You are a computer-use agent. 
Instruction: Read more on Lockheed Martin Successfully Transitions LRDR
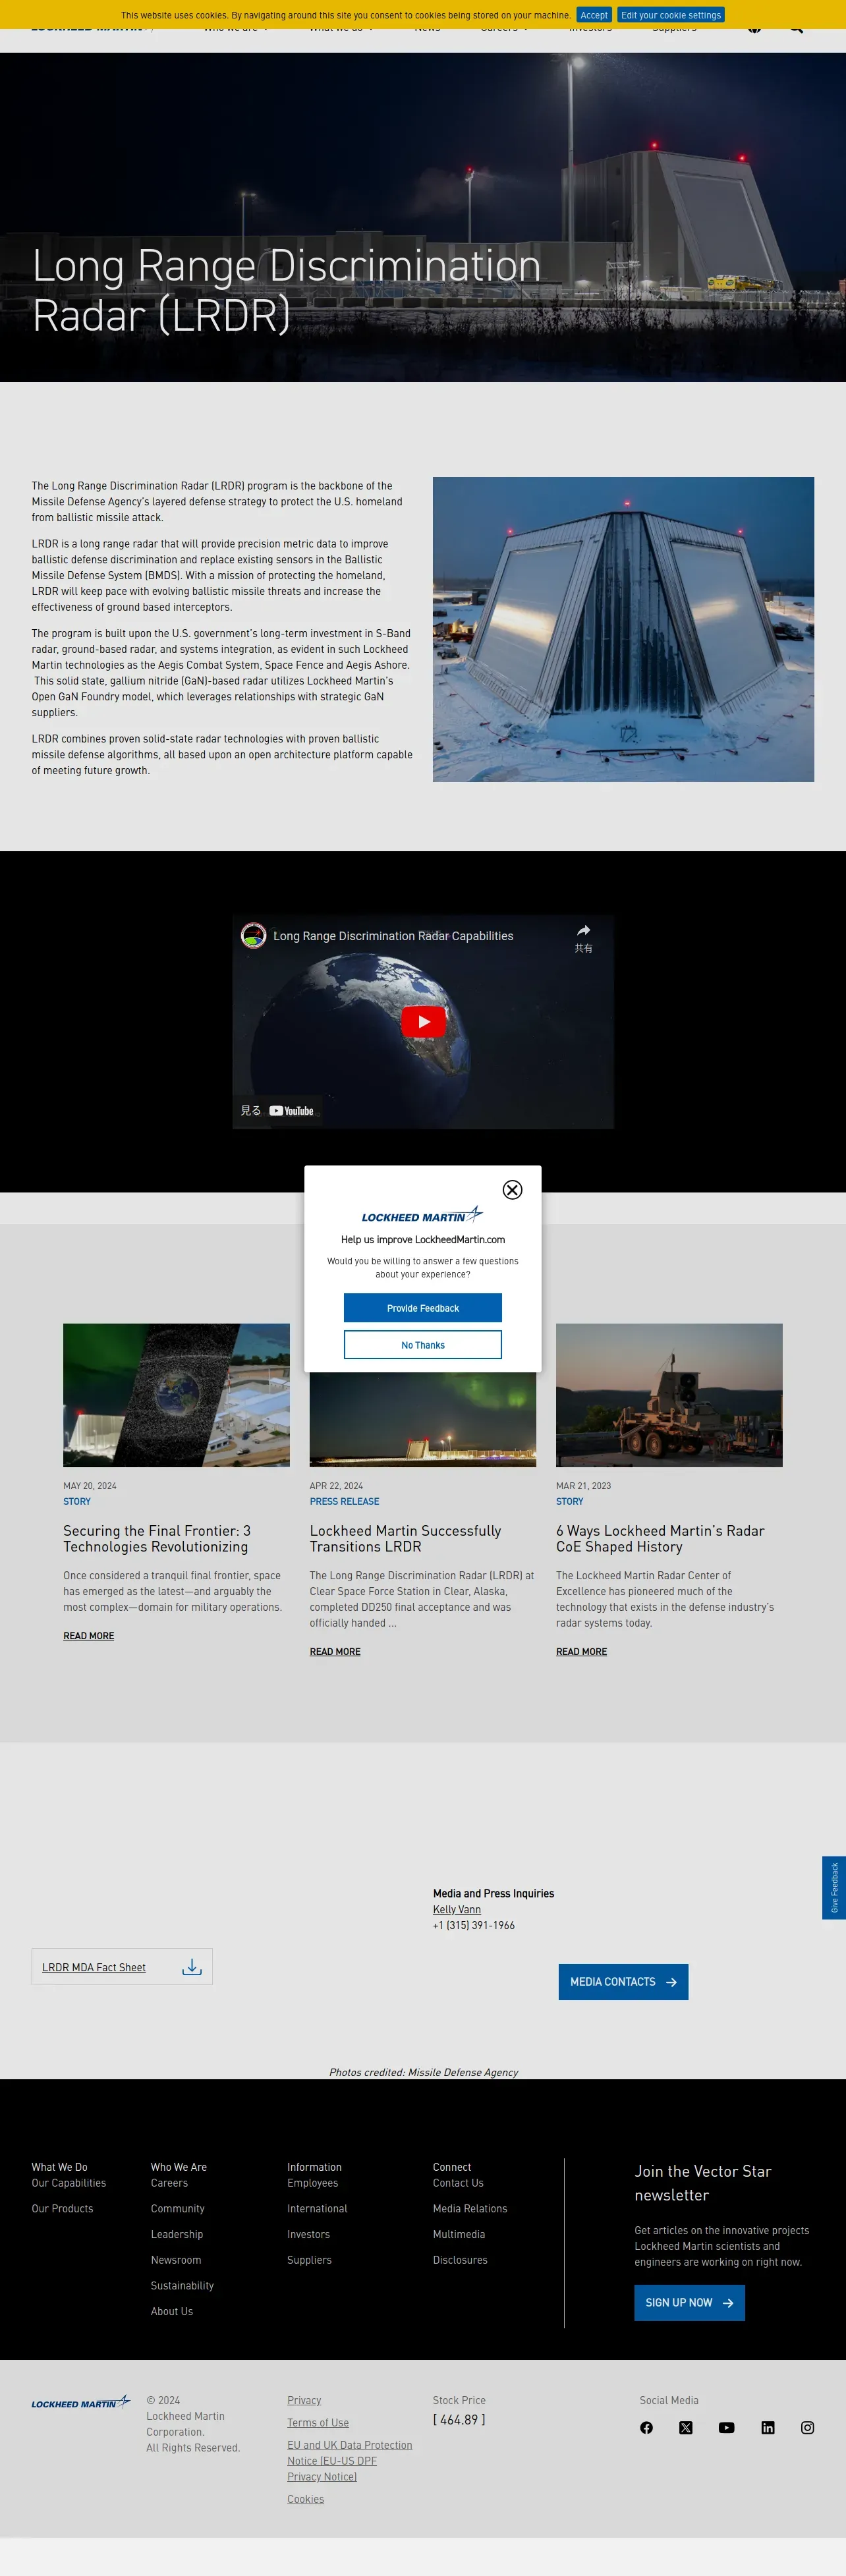[x=335, y=1651]
